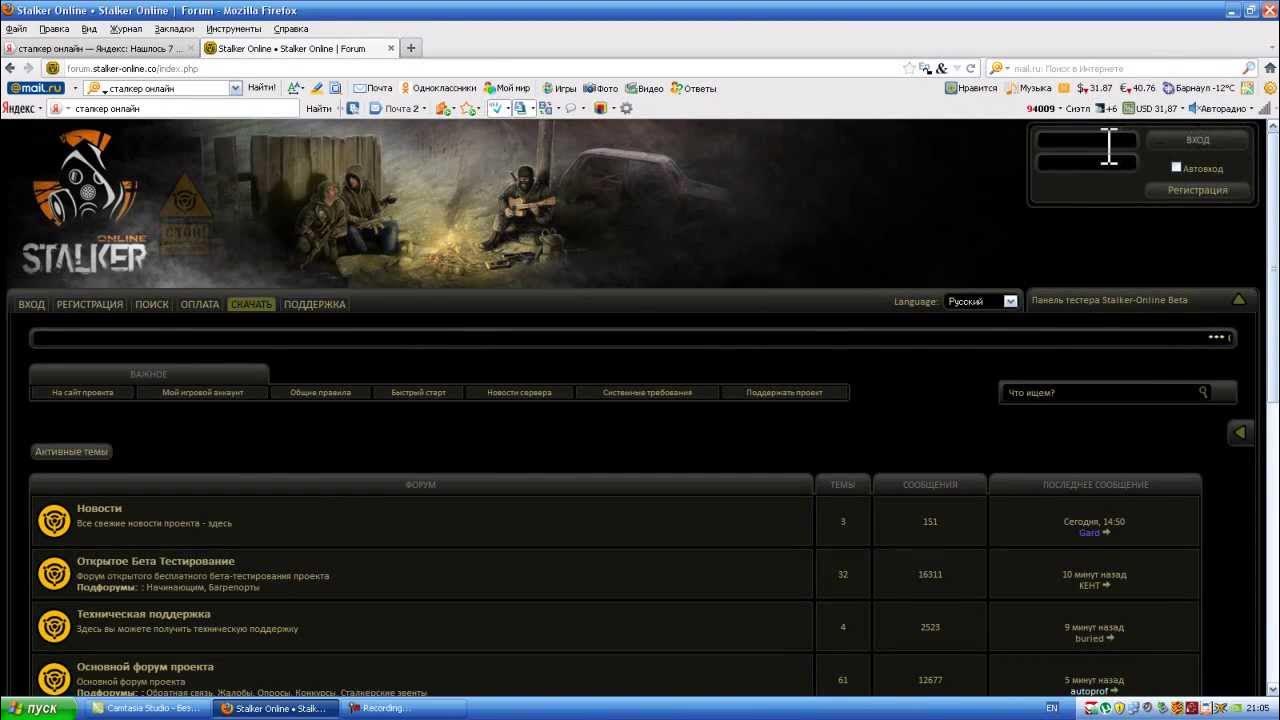Click the uTorrent icon in the system tray

(x=1105, y=708)
